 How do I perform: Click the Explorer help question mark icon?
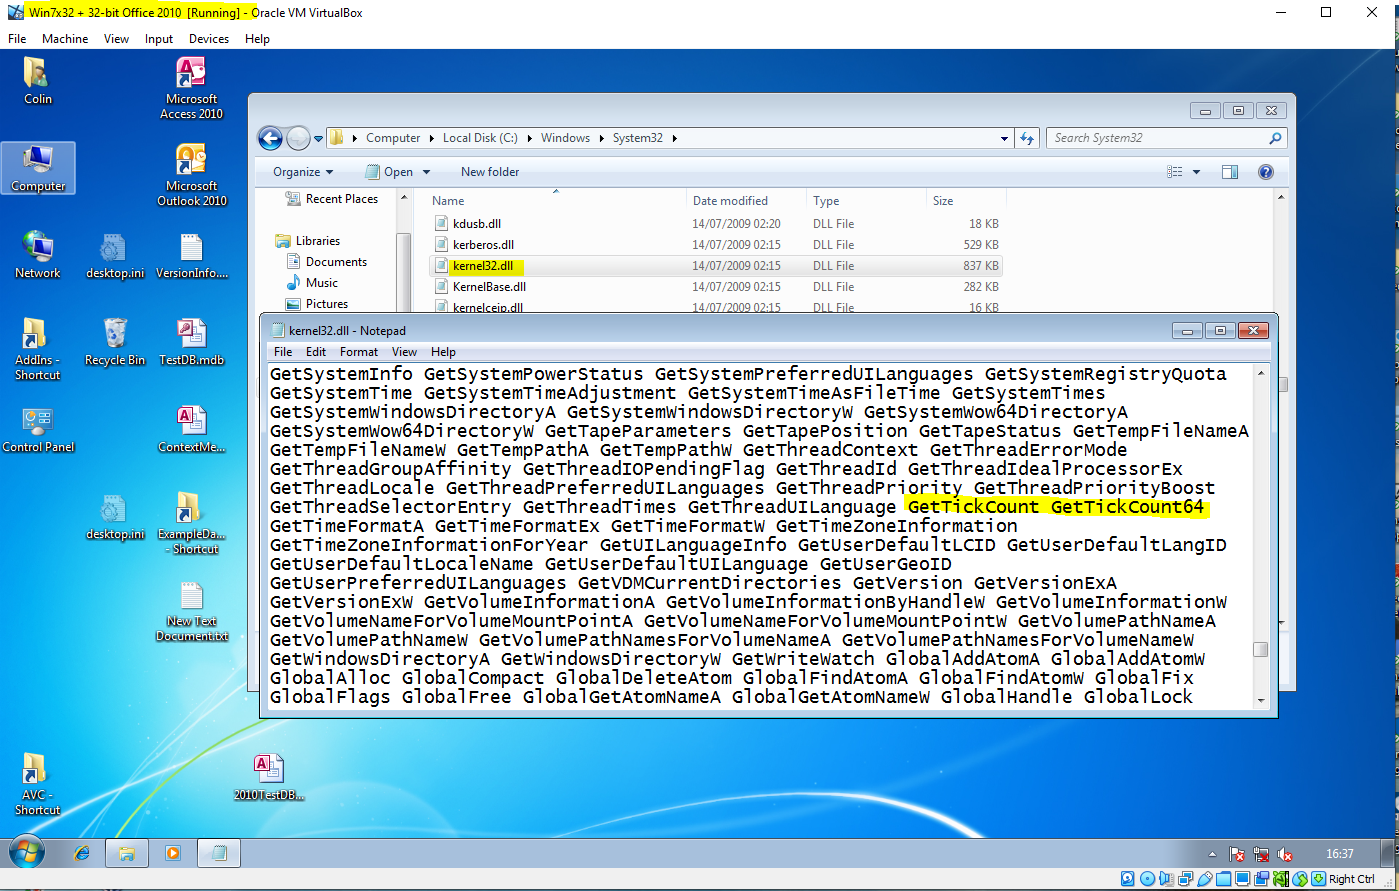(1266, 172)
